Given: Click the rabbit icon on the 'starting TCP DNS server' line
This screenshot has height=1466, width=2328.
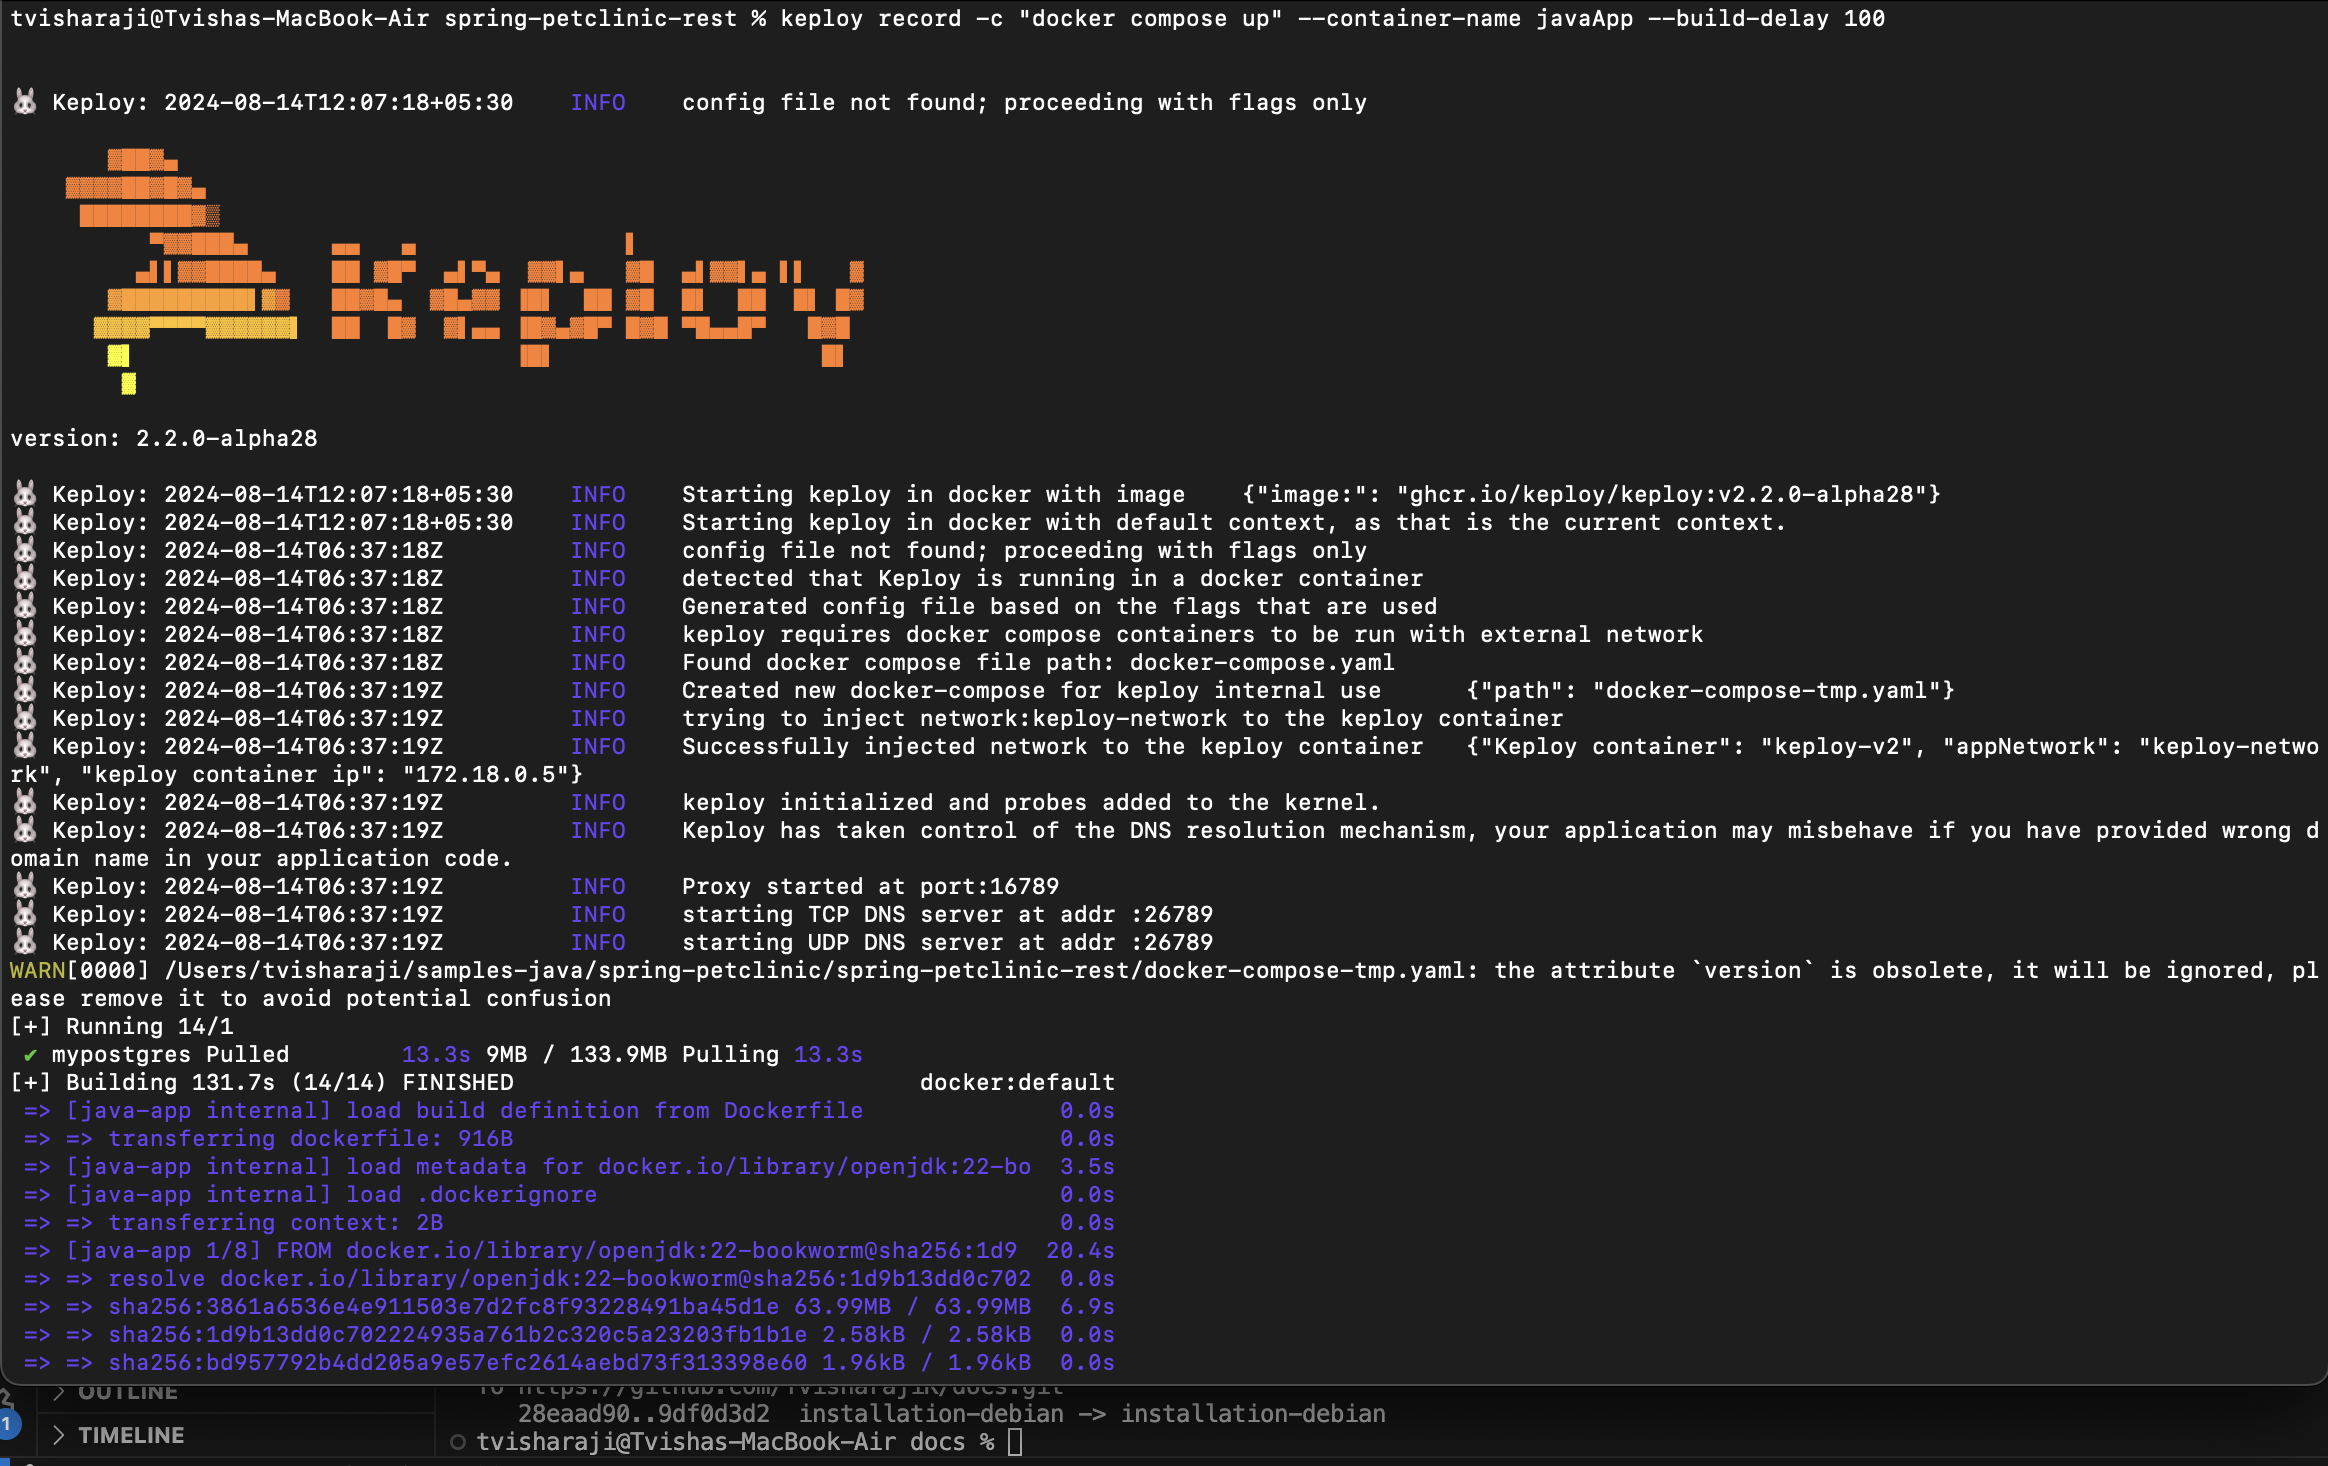Looking at the screenshot, I should click(25, 913).
